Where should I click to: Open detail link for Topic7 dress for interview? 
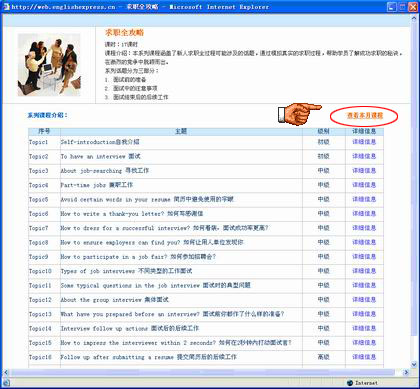click(364, 228)
